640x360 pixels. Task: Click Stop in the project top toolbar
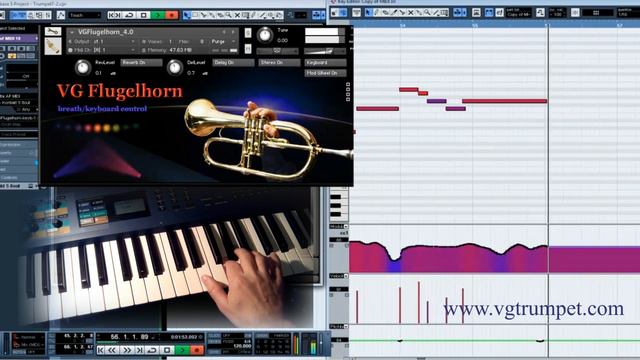144,15
